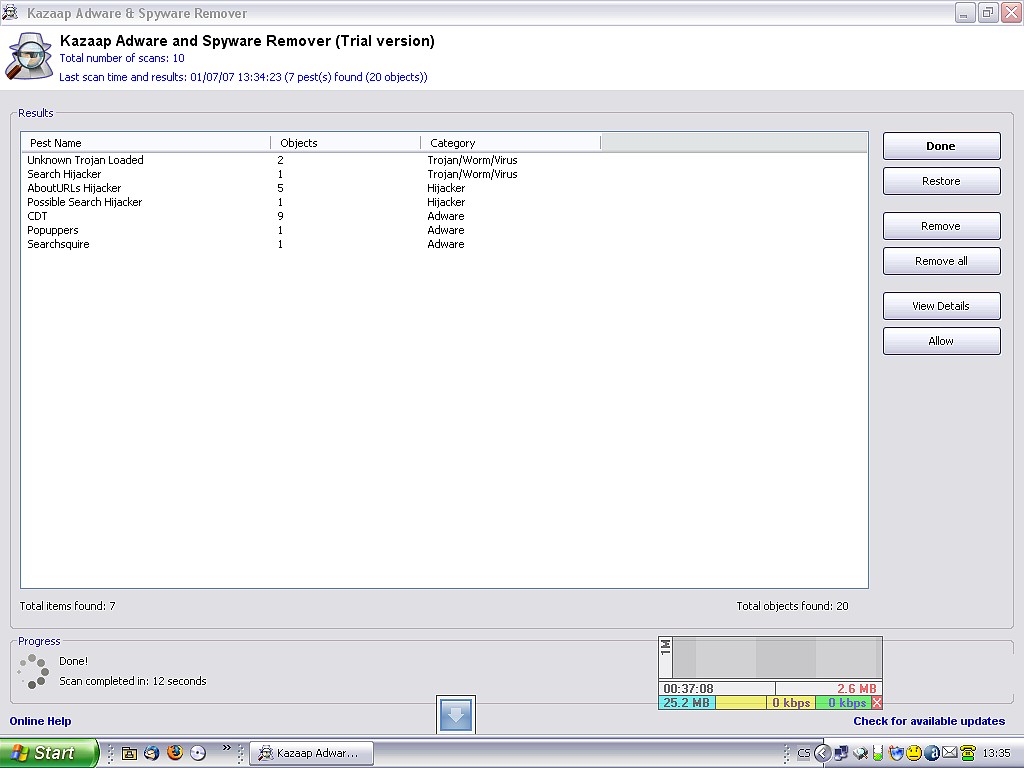Open the Online Help link
This screenshot has height=768, width=1024.
pyautogui.click(x=40, y=721)
